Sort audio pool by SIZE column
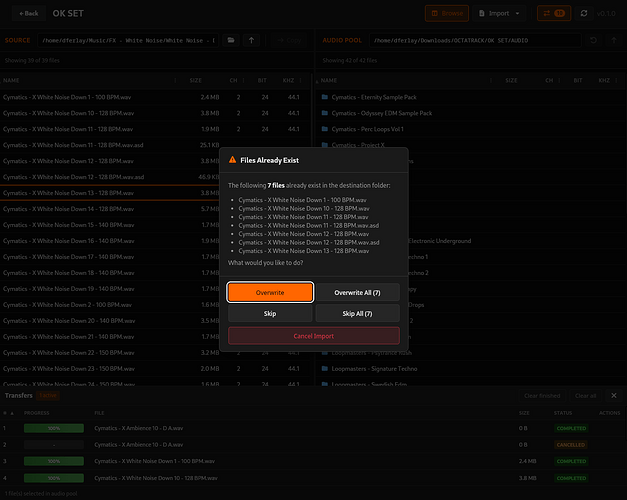Viewport: 627px width, 500px height. (511, 80)
